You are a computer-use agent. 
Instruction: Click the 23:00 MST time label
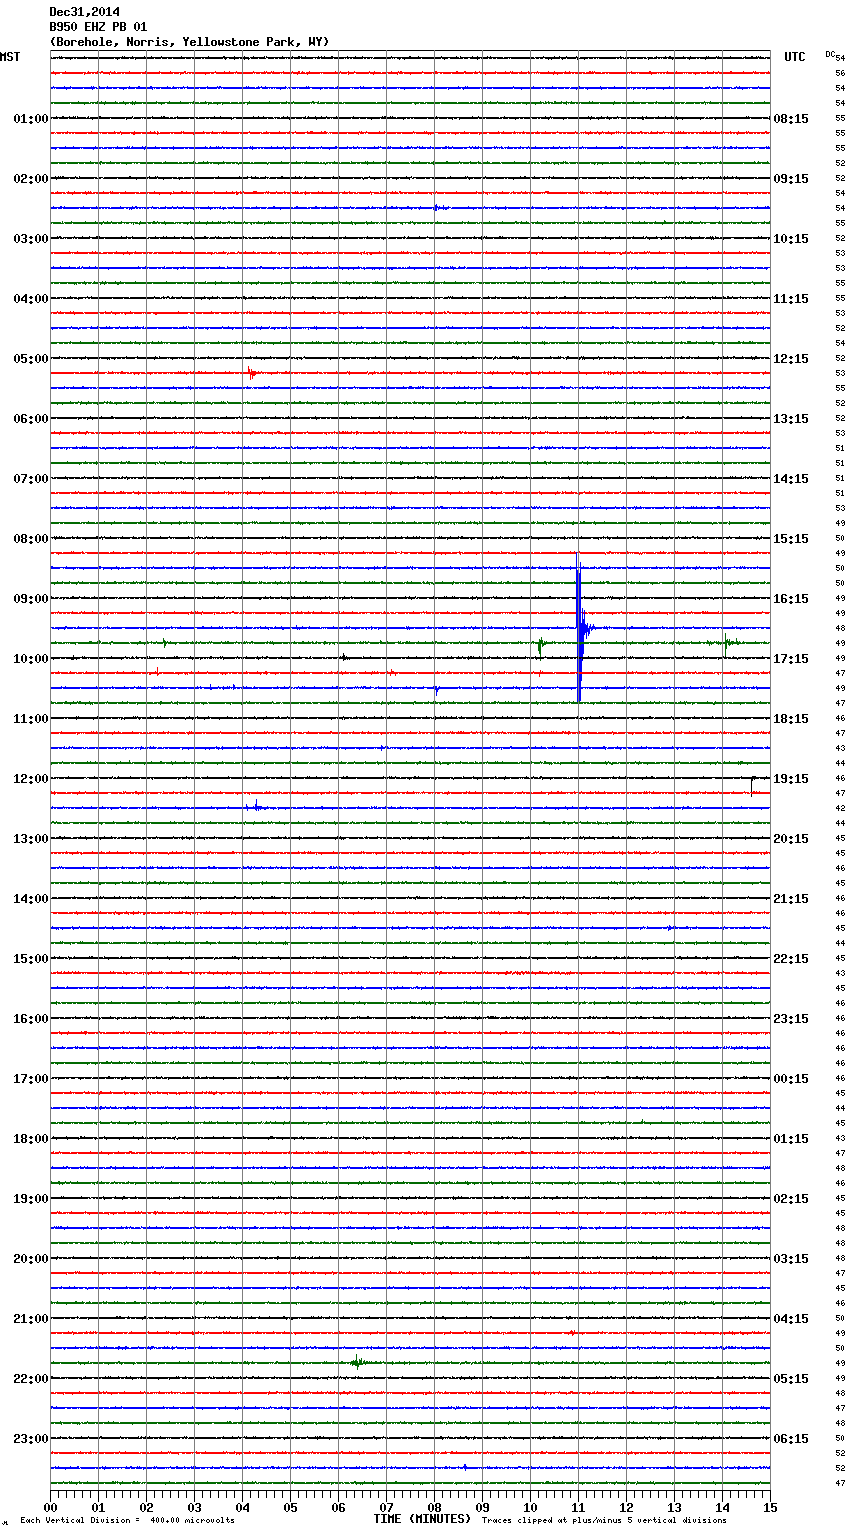(30, 1439)
